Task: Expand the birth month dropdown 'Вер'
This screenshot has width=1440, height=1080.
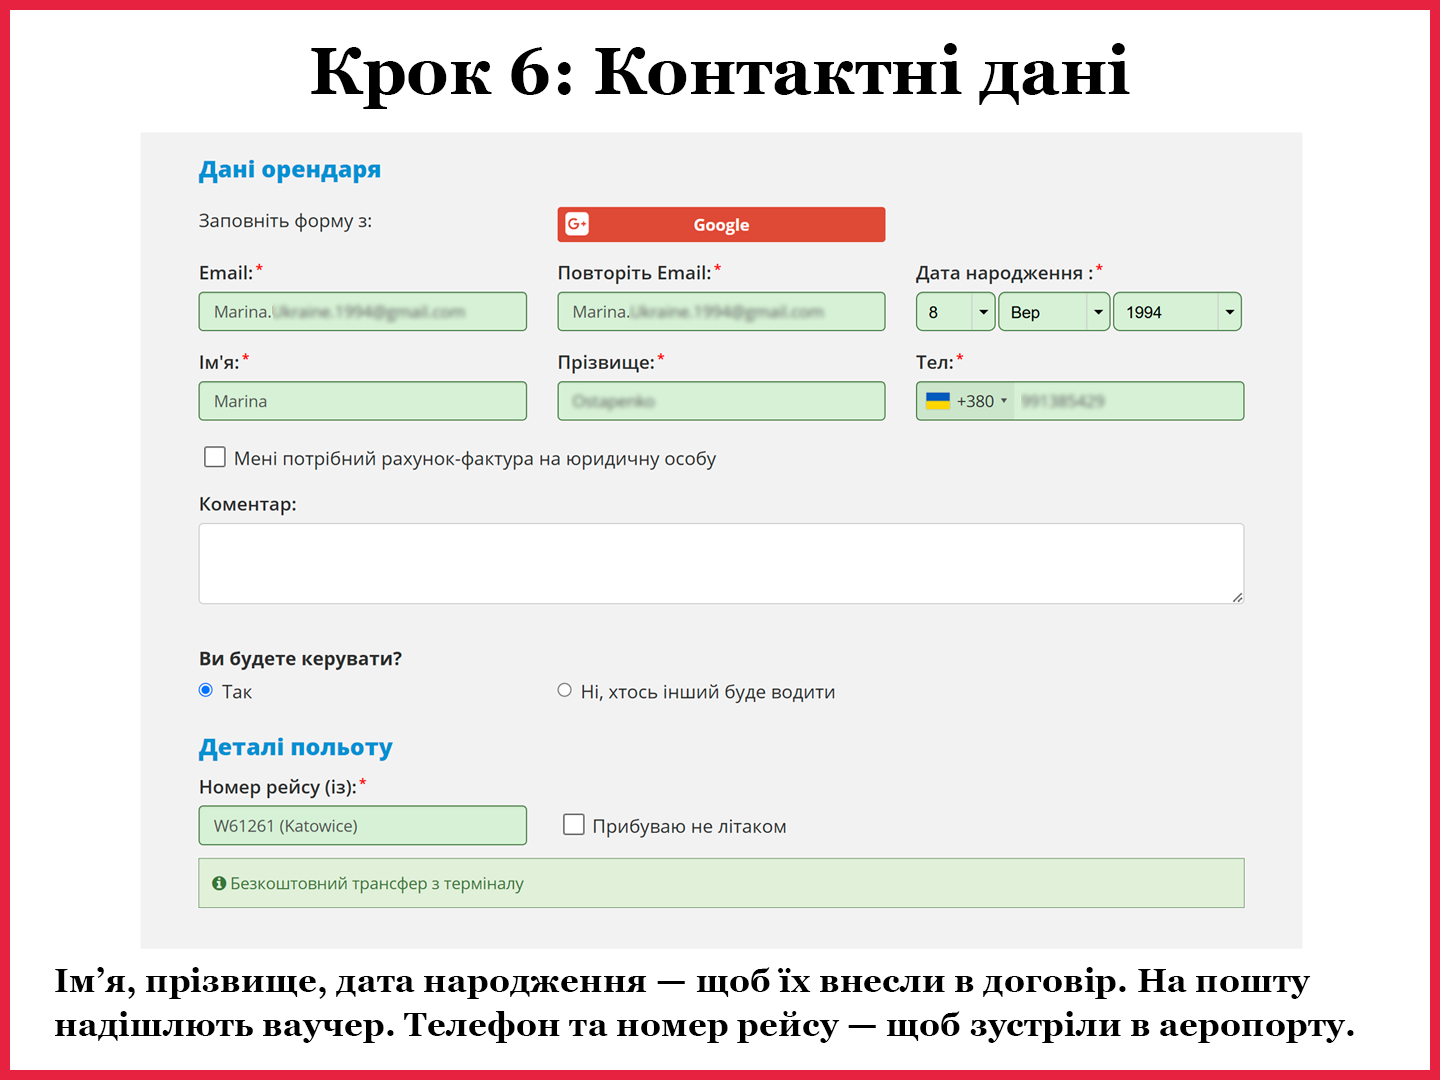Action: [1053, 312]
